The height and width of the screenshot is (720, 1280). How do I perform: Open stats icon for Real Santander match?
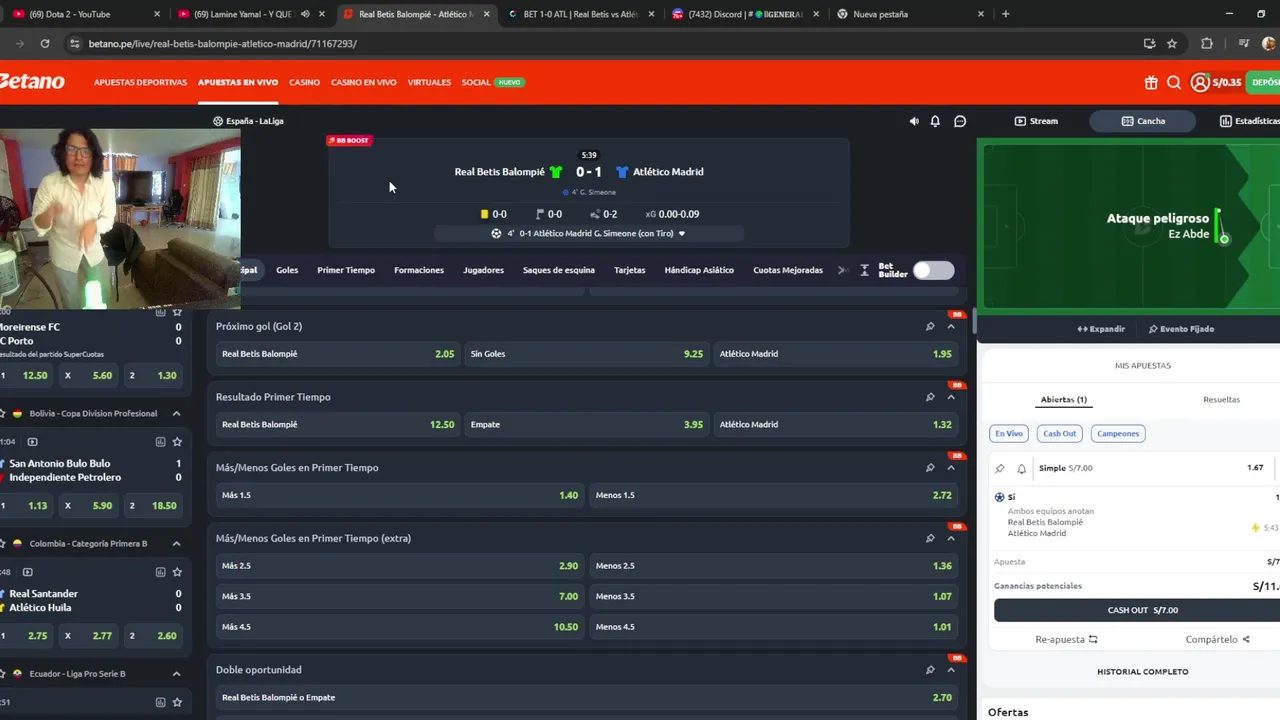click(x=160, y=572)
